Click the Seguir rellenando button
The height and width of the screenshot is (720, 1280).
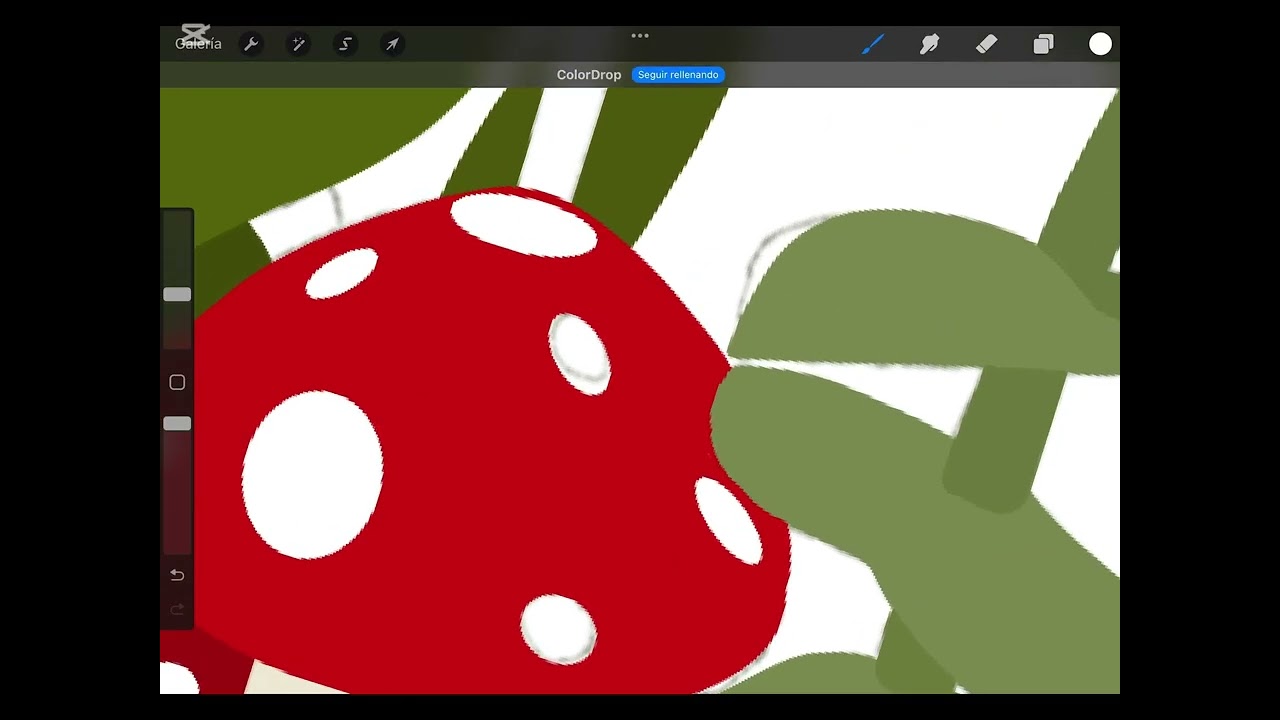(x=678, y=75)
